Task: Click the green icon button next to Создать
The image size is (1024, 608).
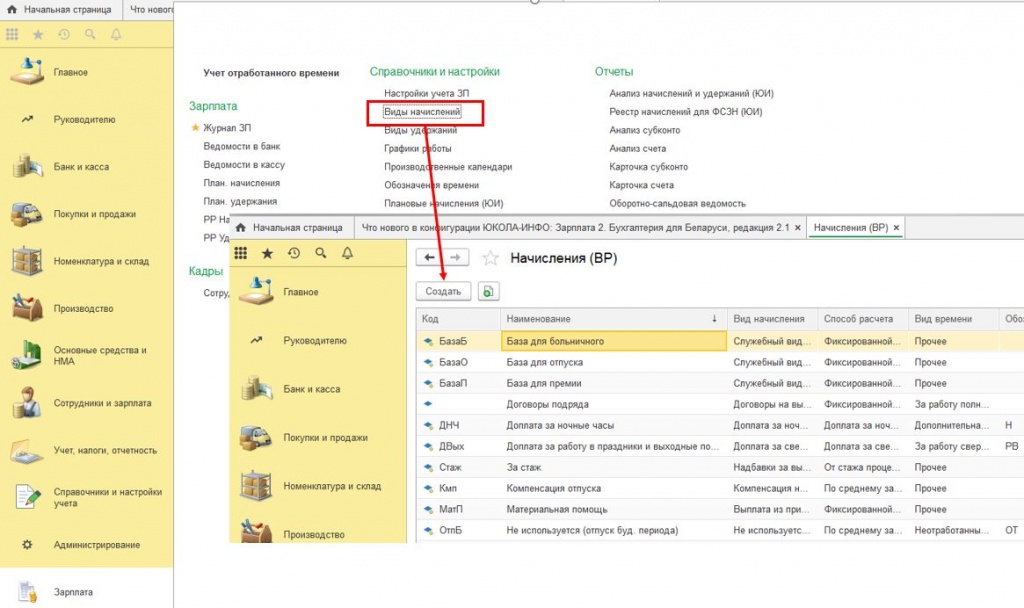Action: 487,291
